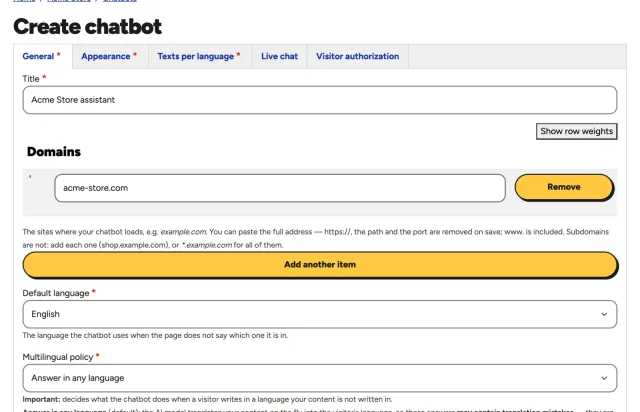
Task: Click the Multilingual policy label
Action: (x=58, y=357)
